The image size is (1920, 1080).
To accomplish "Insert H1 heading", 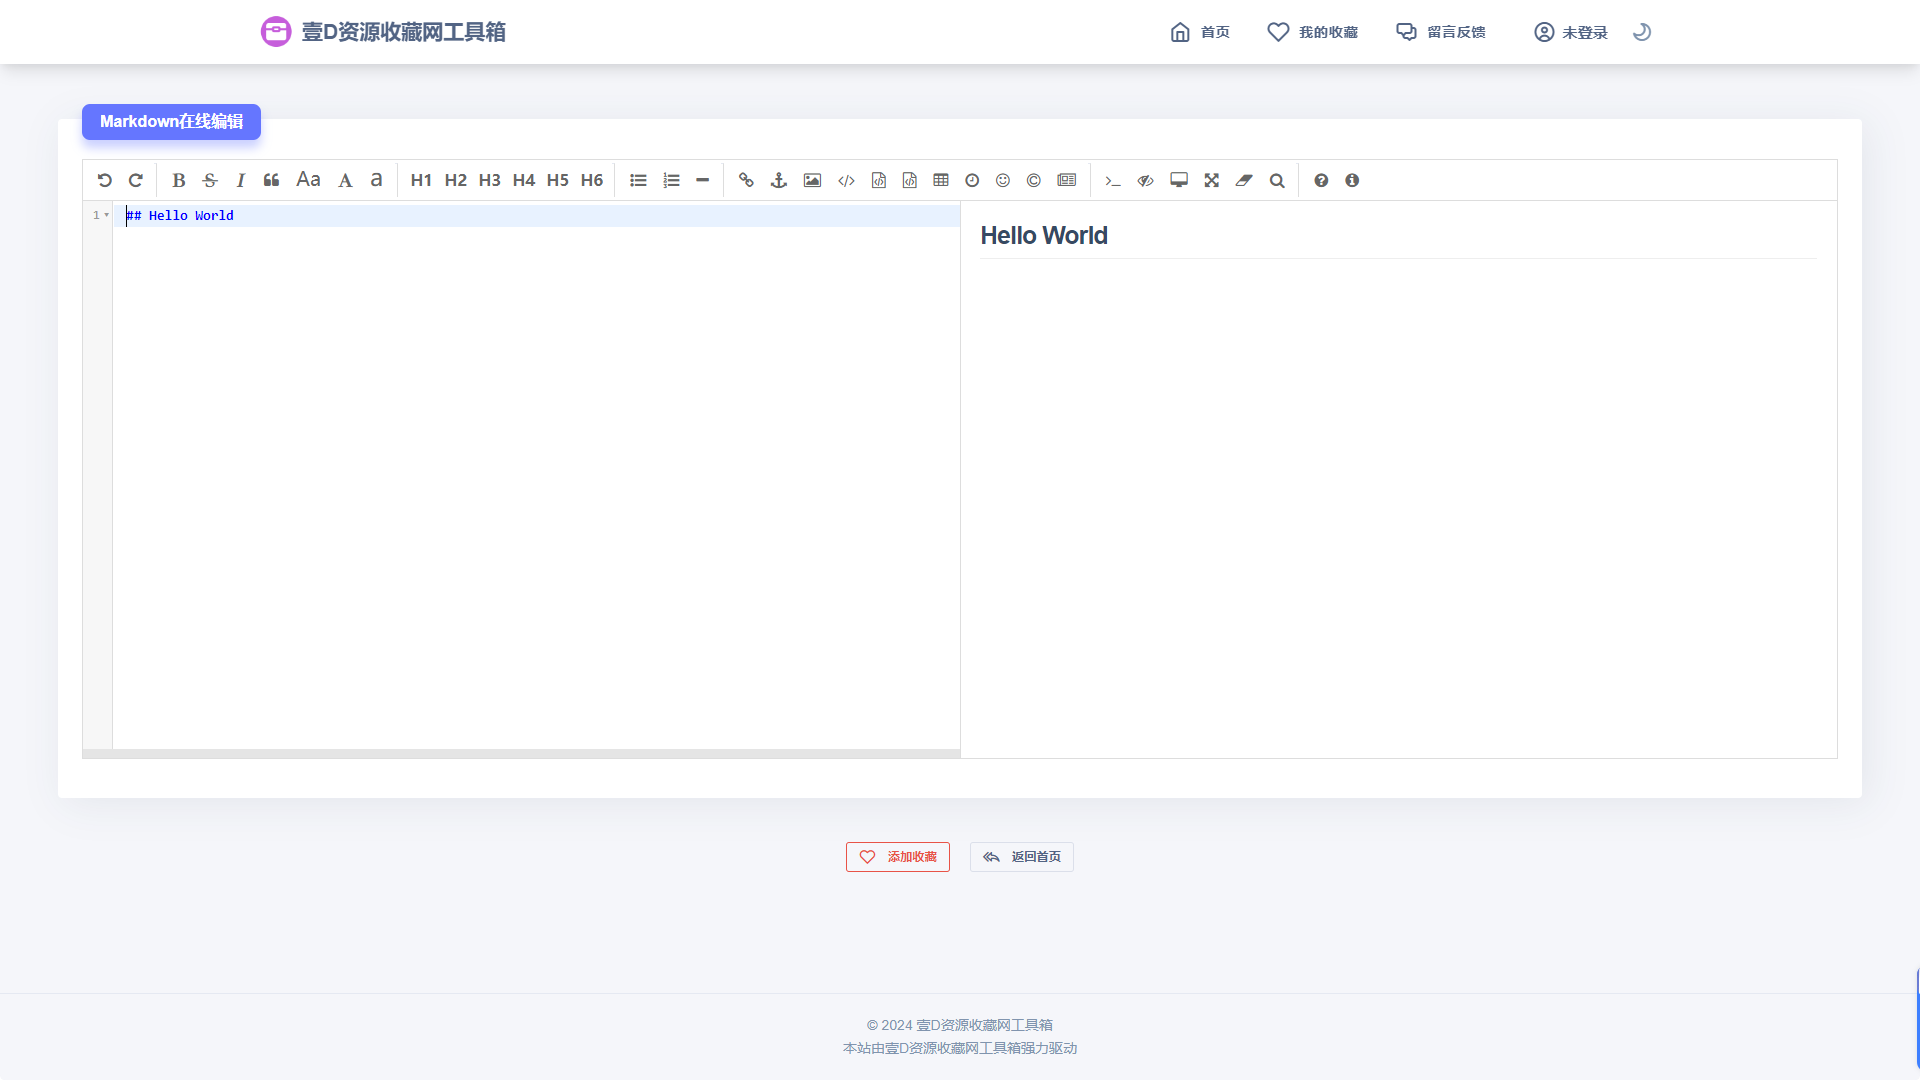I will pos(421,180).
